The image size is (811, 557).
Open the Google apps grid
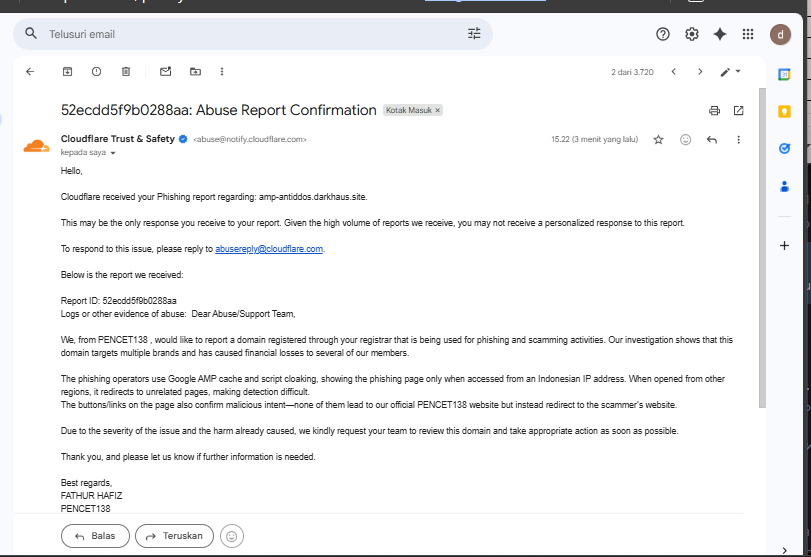pos(748,34)
